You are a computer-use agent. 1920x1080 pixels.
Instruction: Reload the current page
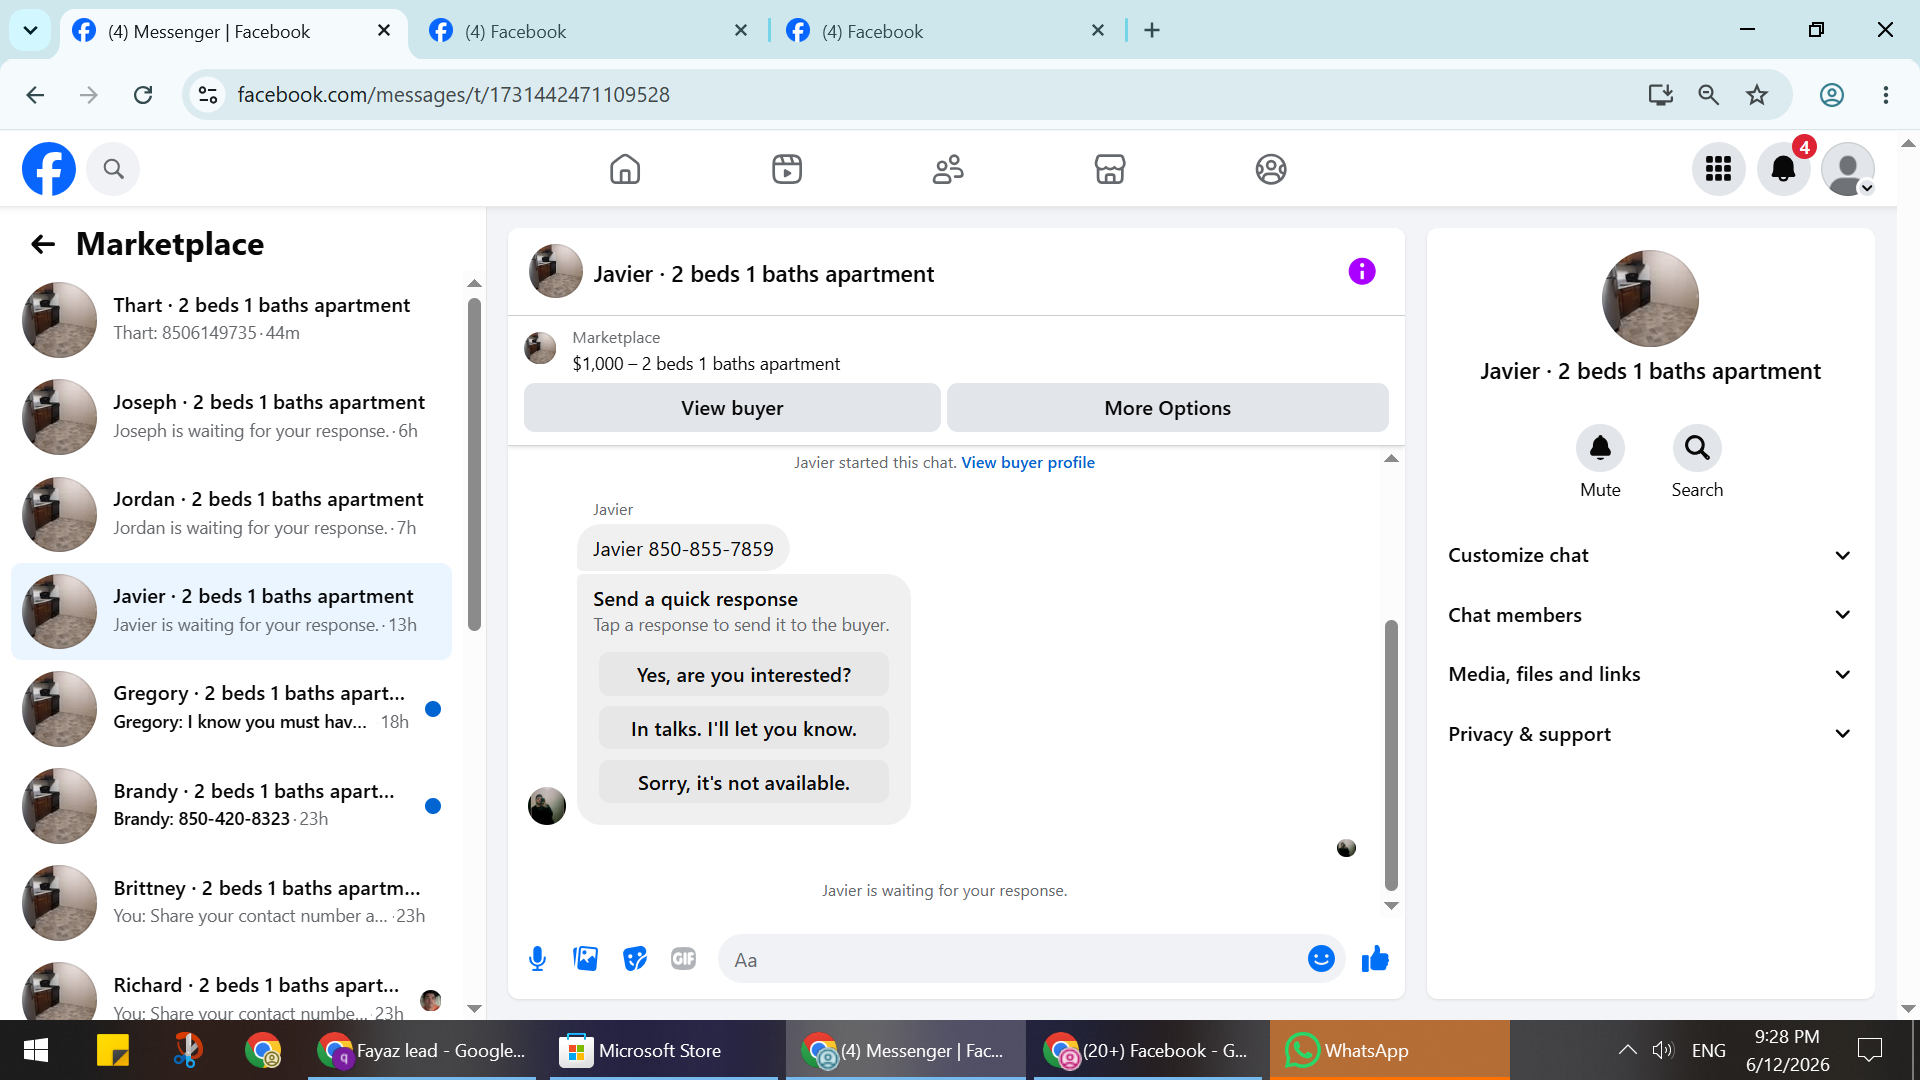(x=143, y=95)
